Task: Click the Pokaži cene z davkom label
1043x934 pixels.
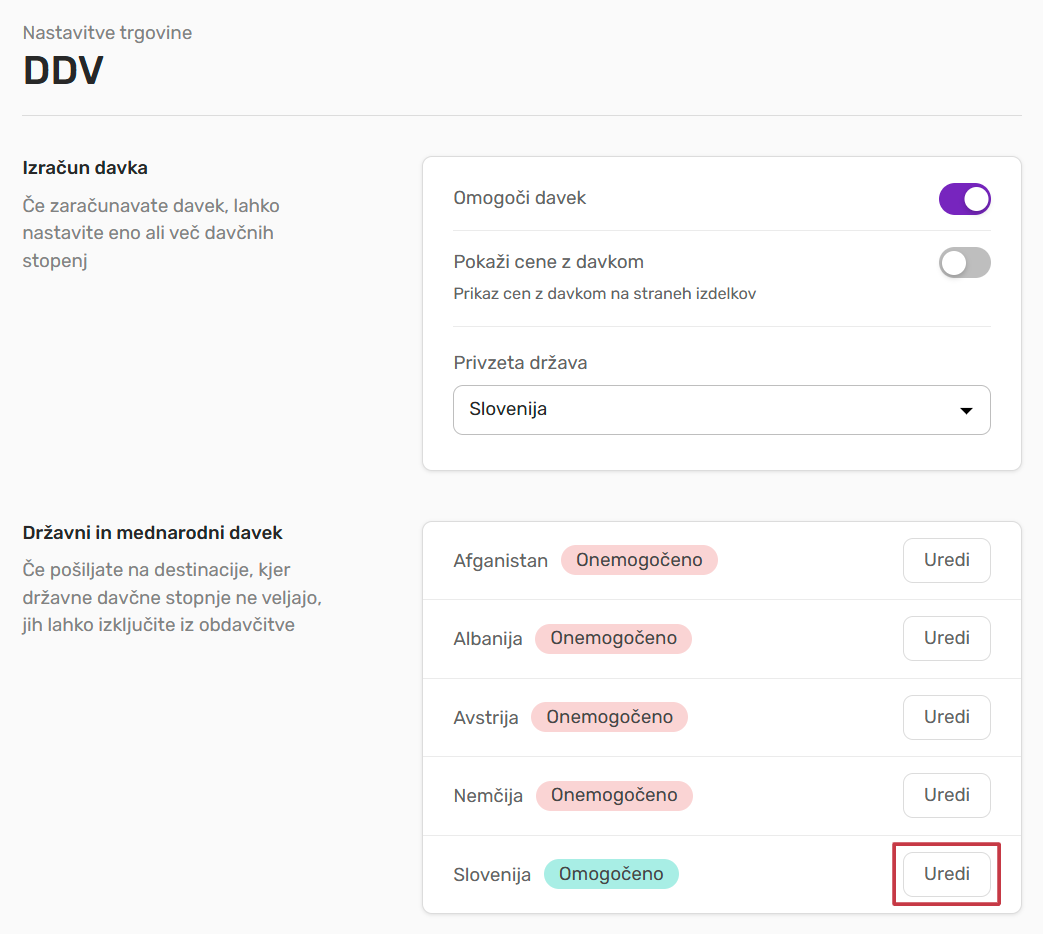Action: click(x=548, y=262)
